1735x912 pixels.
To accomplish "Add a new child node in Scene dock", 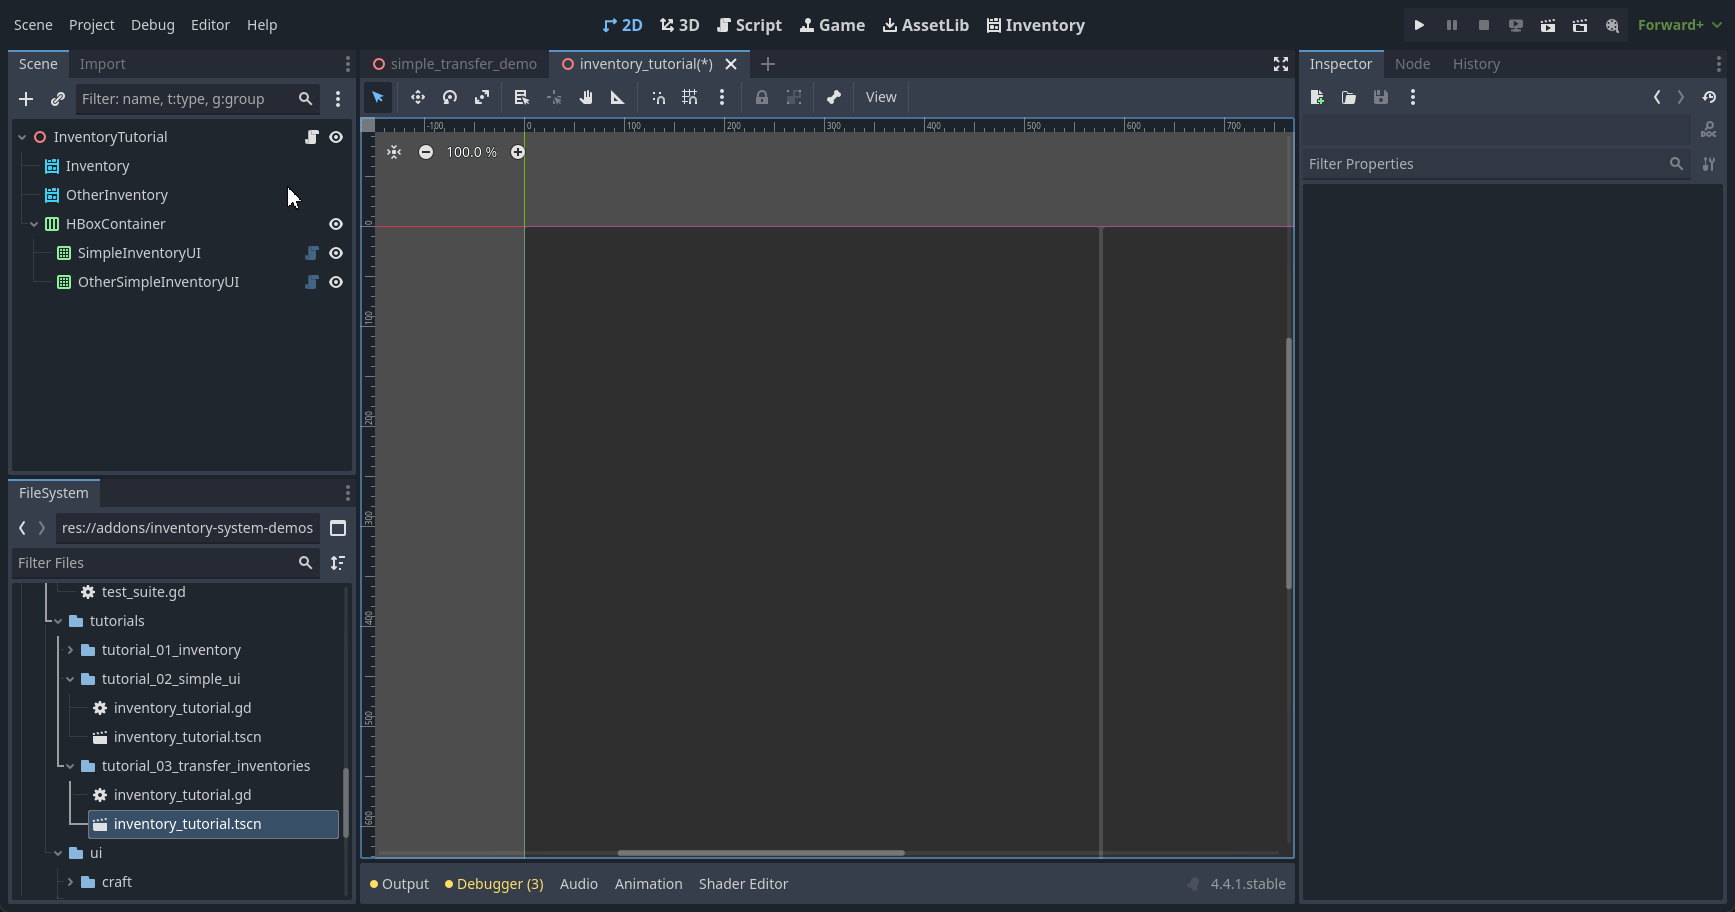I will [26, 99].
